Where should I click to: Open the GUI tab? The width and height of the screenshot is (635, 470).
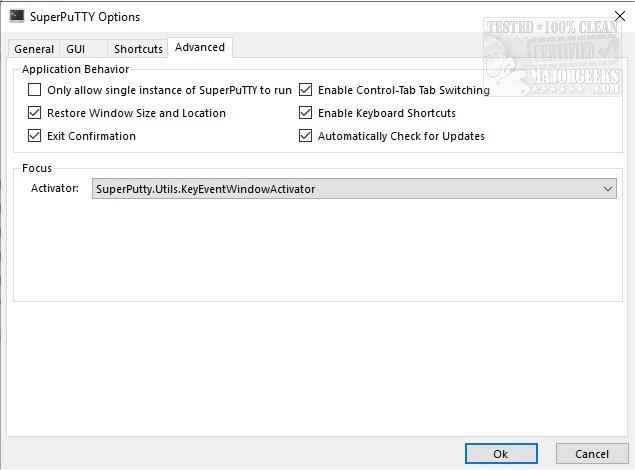point(76,49)
